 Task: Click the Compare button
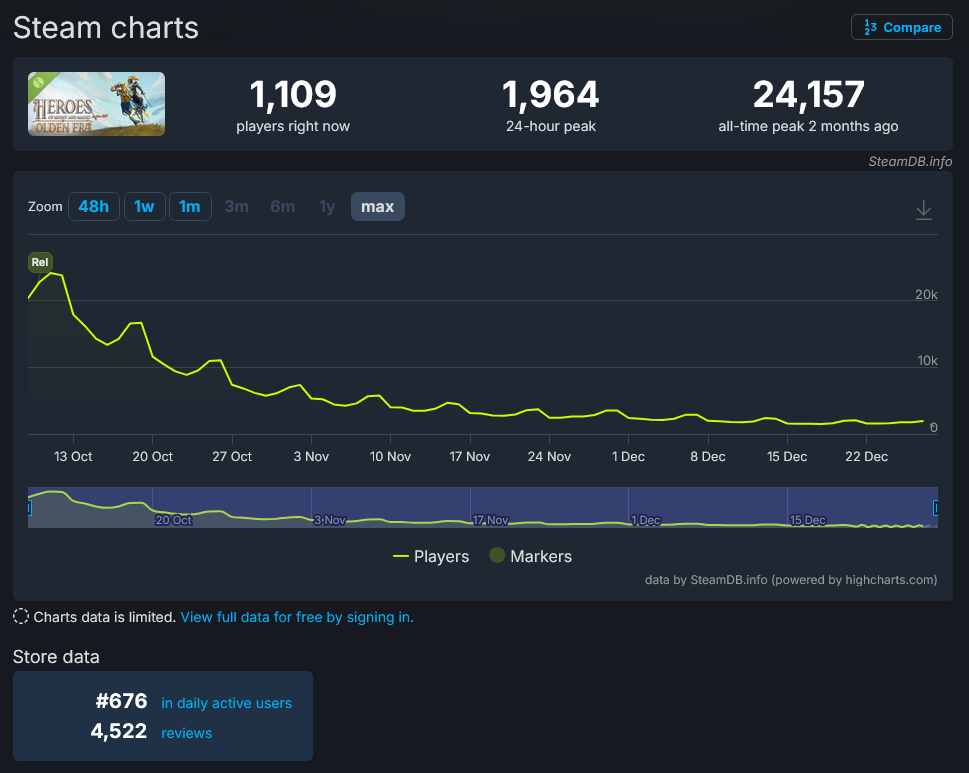click(902, 27)
